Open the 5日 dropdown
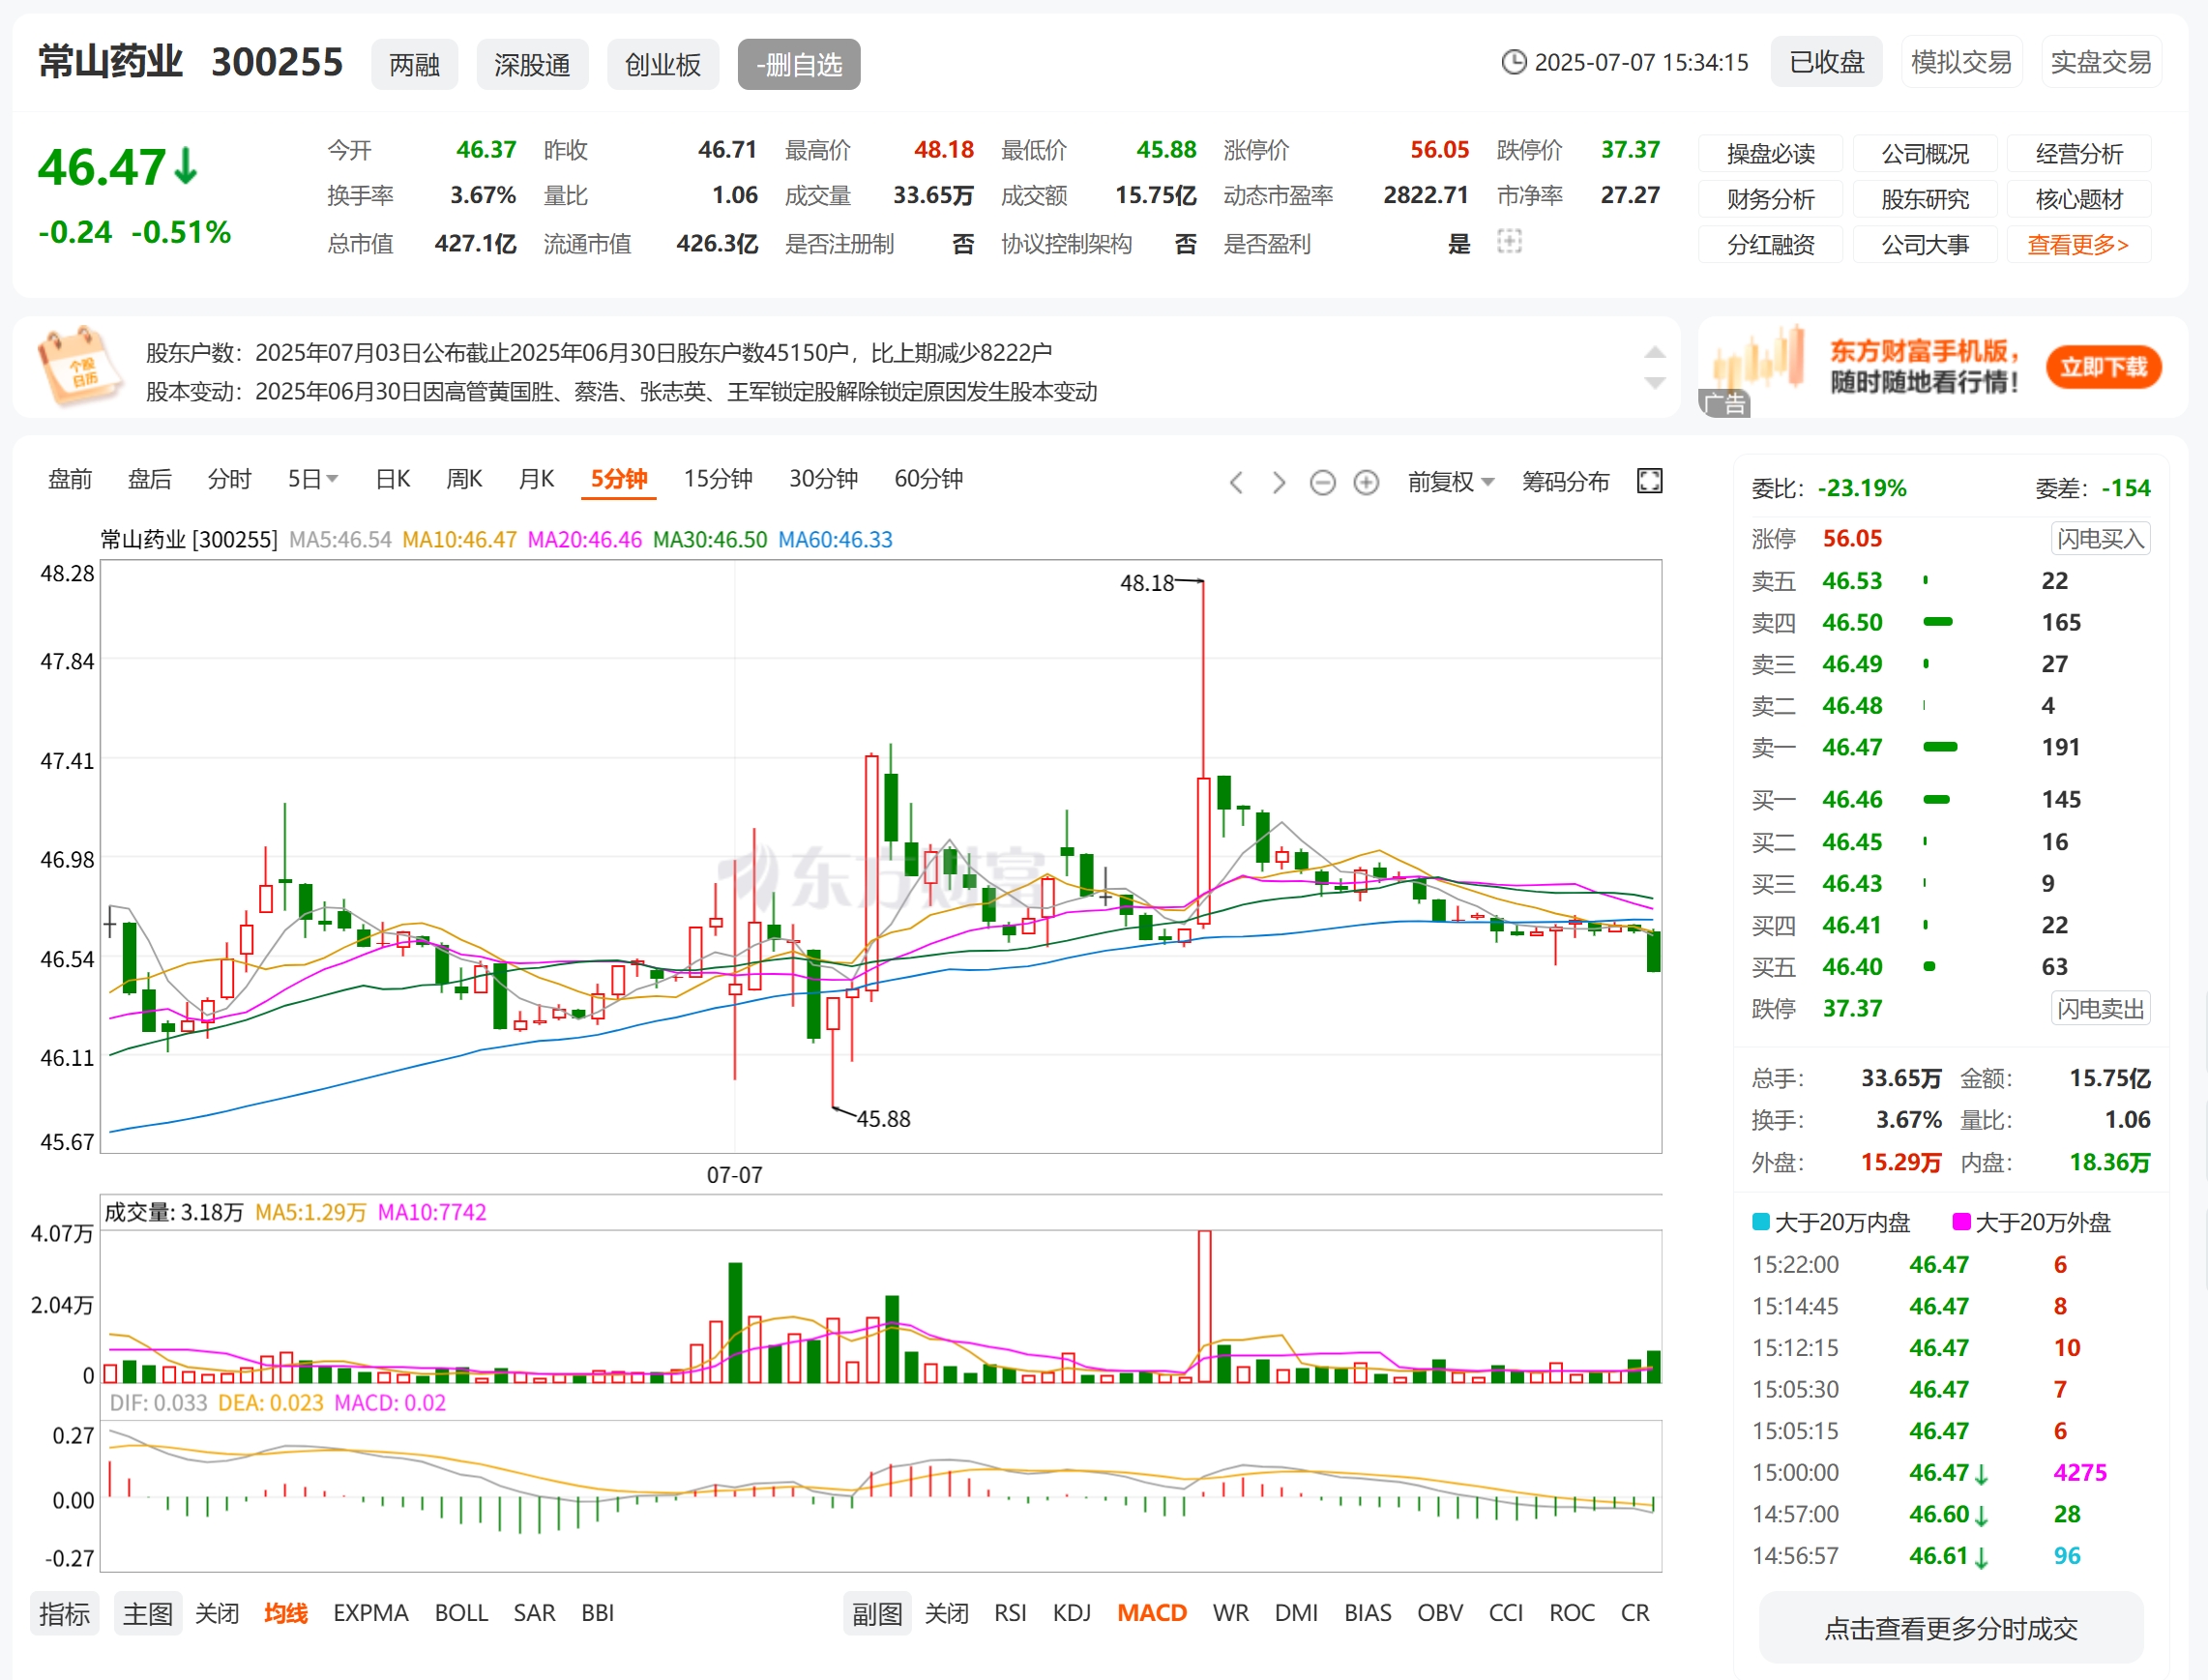The height and width of the screenshot is (1680, 2208). 313,479
